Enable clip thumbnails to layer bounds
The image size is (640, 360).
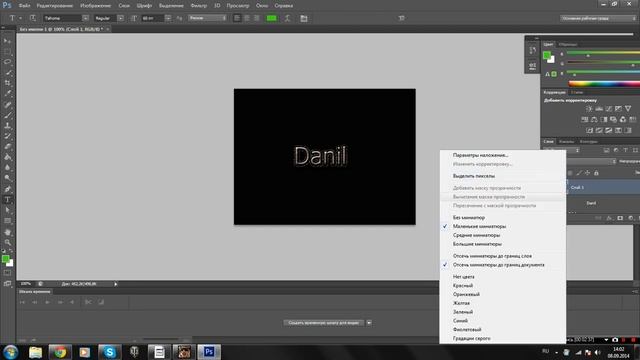(492, 256)
